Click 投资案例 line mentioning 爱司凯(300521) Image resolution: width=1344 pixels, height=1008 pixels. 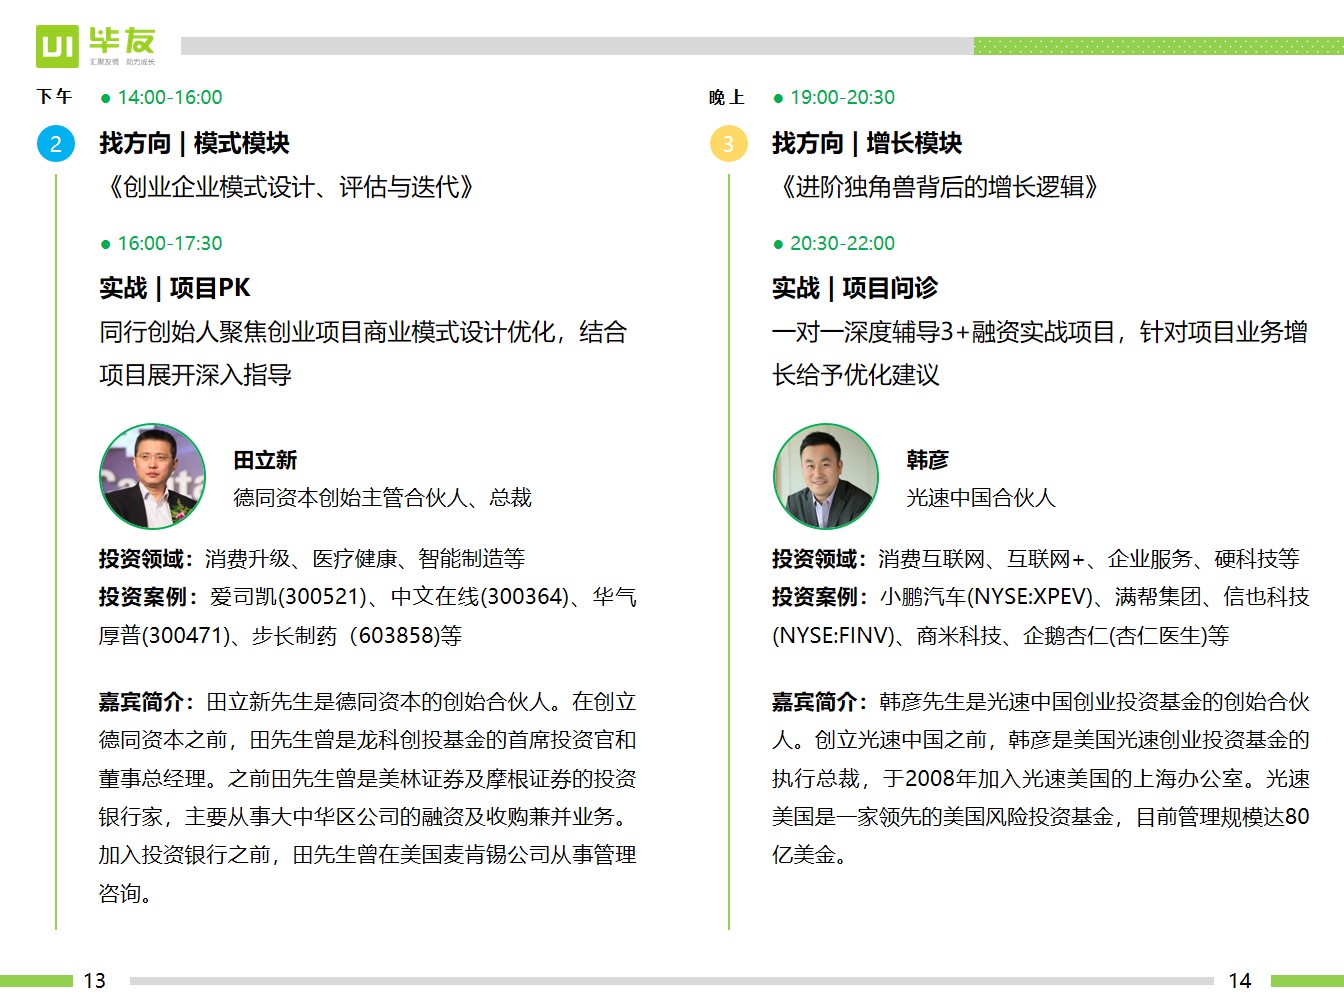coord(368,597)
